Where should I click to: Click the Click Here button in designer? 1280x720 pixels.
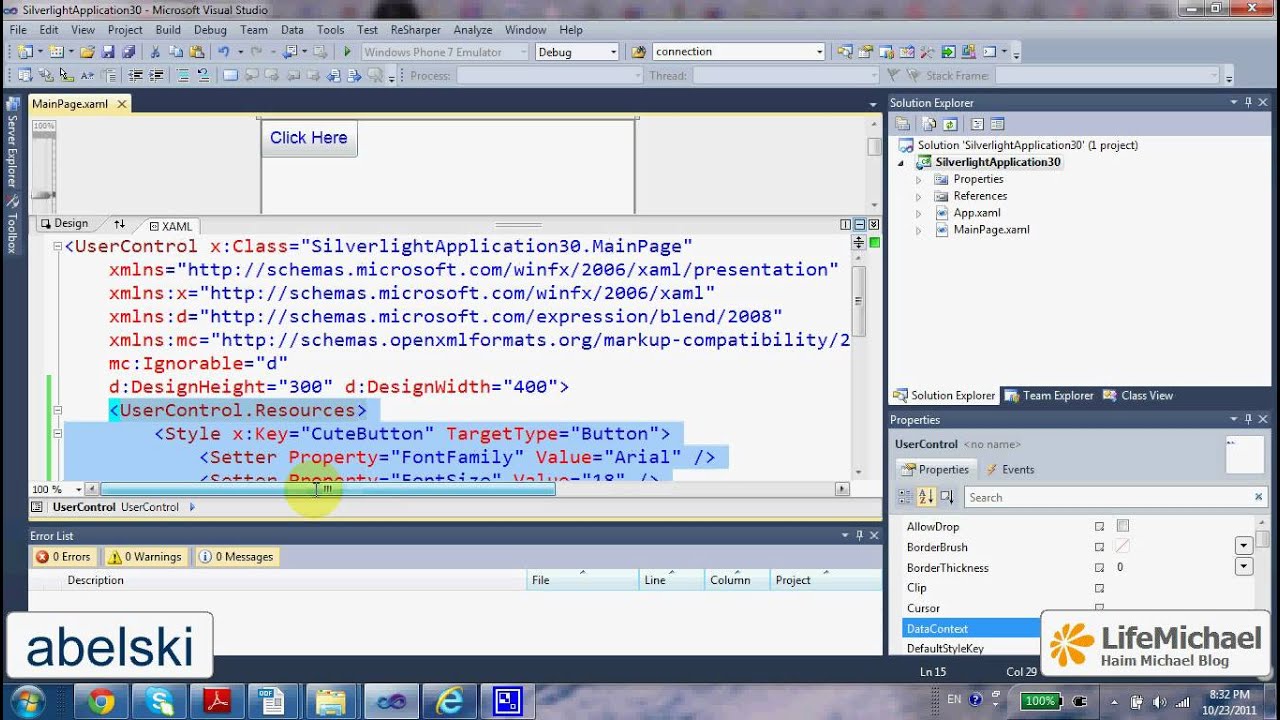tap(309, 138)
